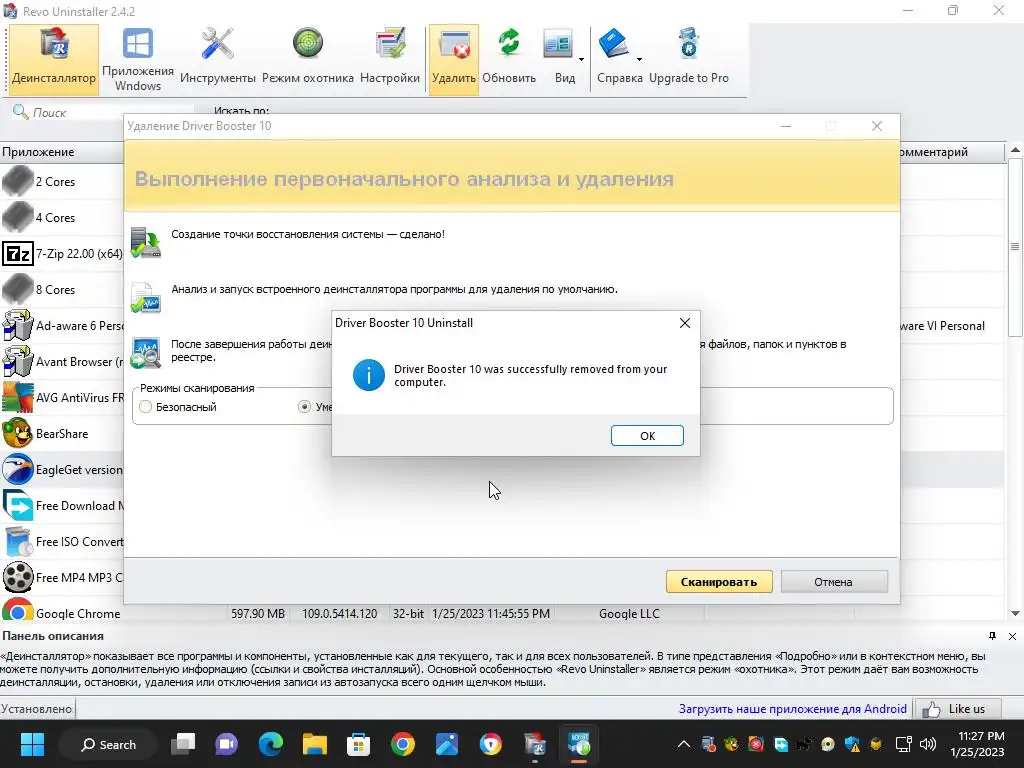Screen dimensions: 1024x768
Task: Select the Умеренный scan mode radio
Action: click(x=304, y=407)
